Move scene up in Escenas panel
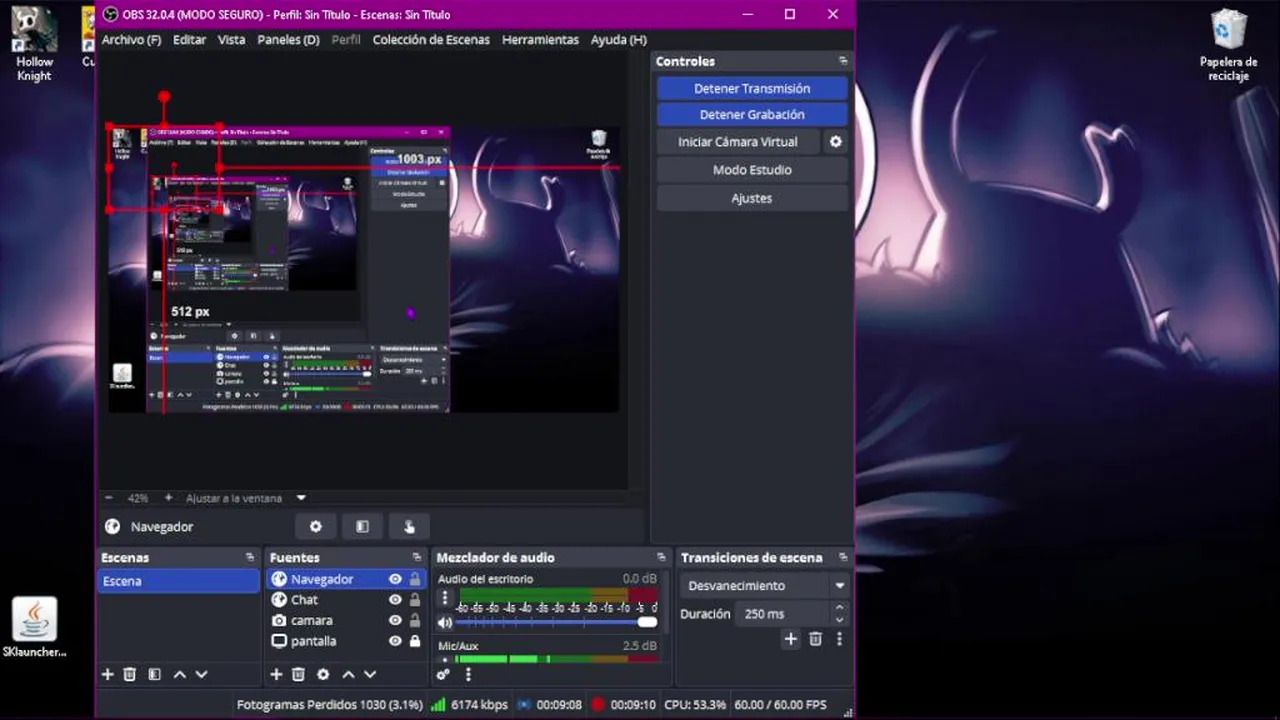The image size is (1280, 720). (x=179, y=675)
